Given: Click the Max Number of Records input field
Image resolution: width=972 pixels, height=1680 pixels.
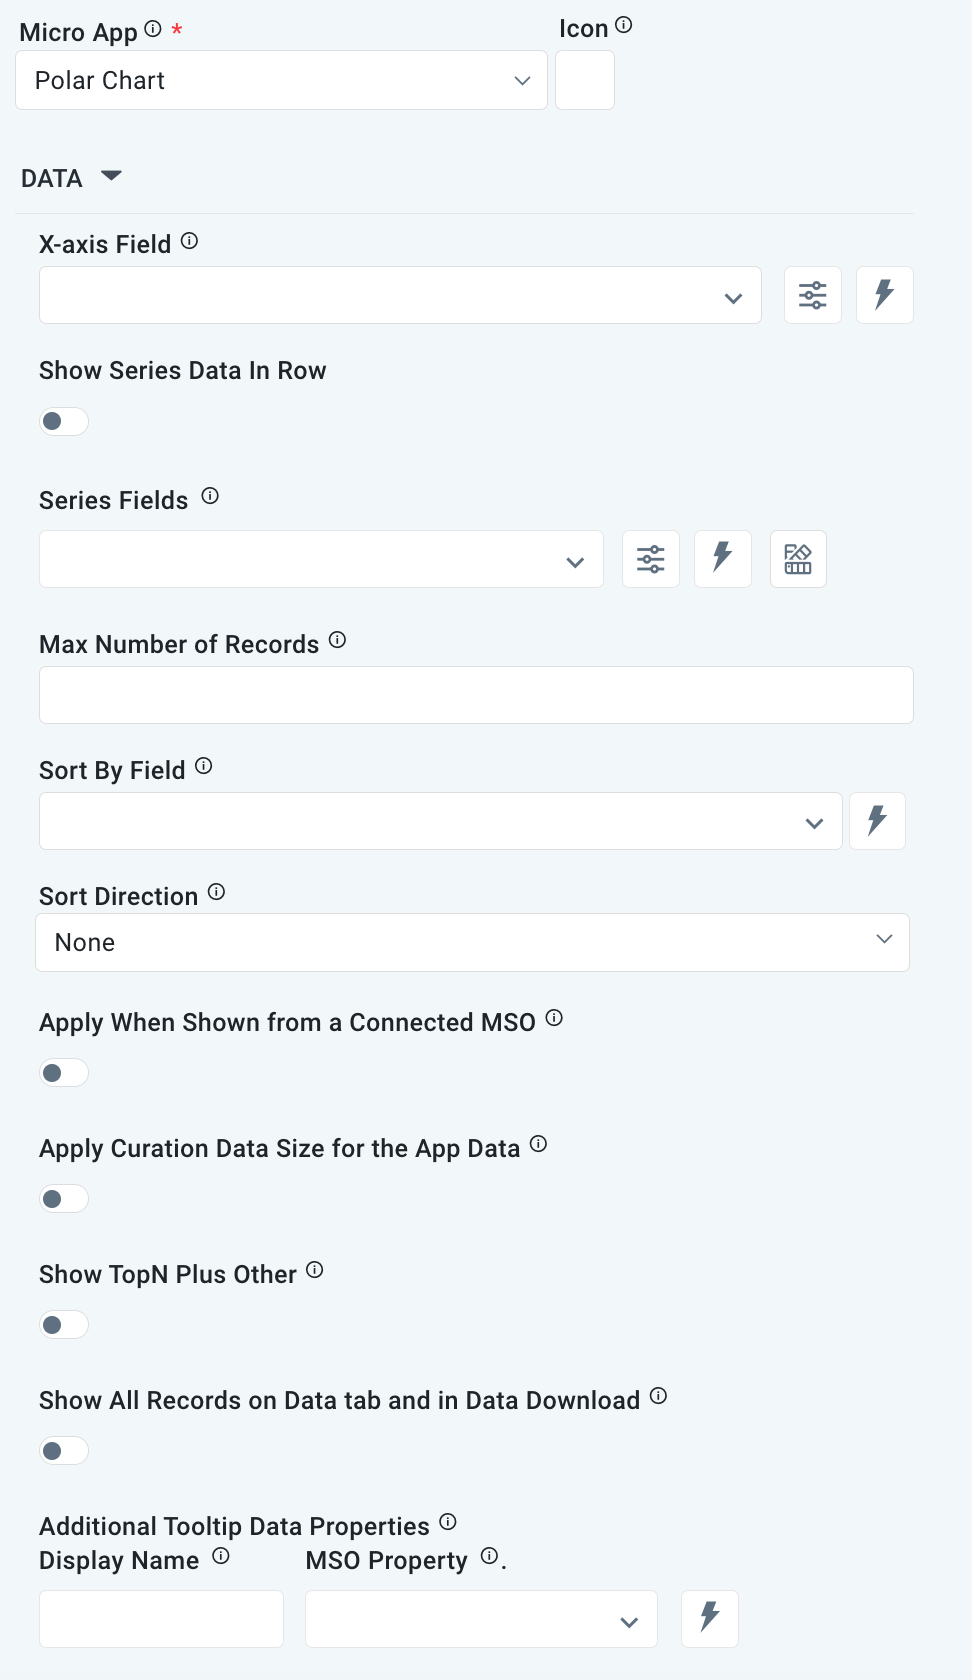Looking at the screenshot, I should (476, 694).
